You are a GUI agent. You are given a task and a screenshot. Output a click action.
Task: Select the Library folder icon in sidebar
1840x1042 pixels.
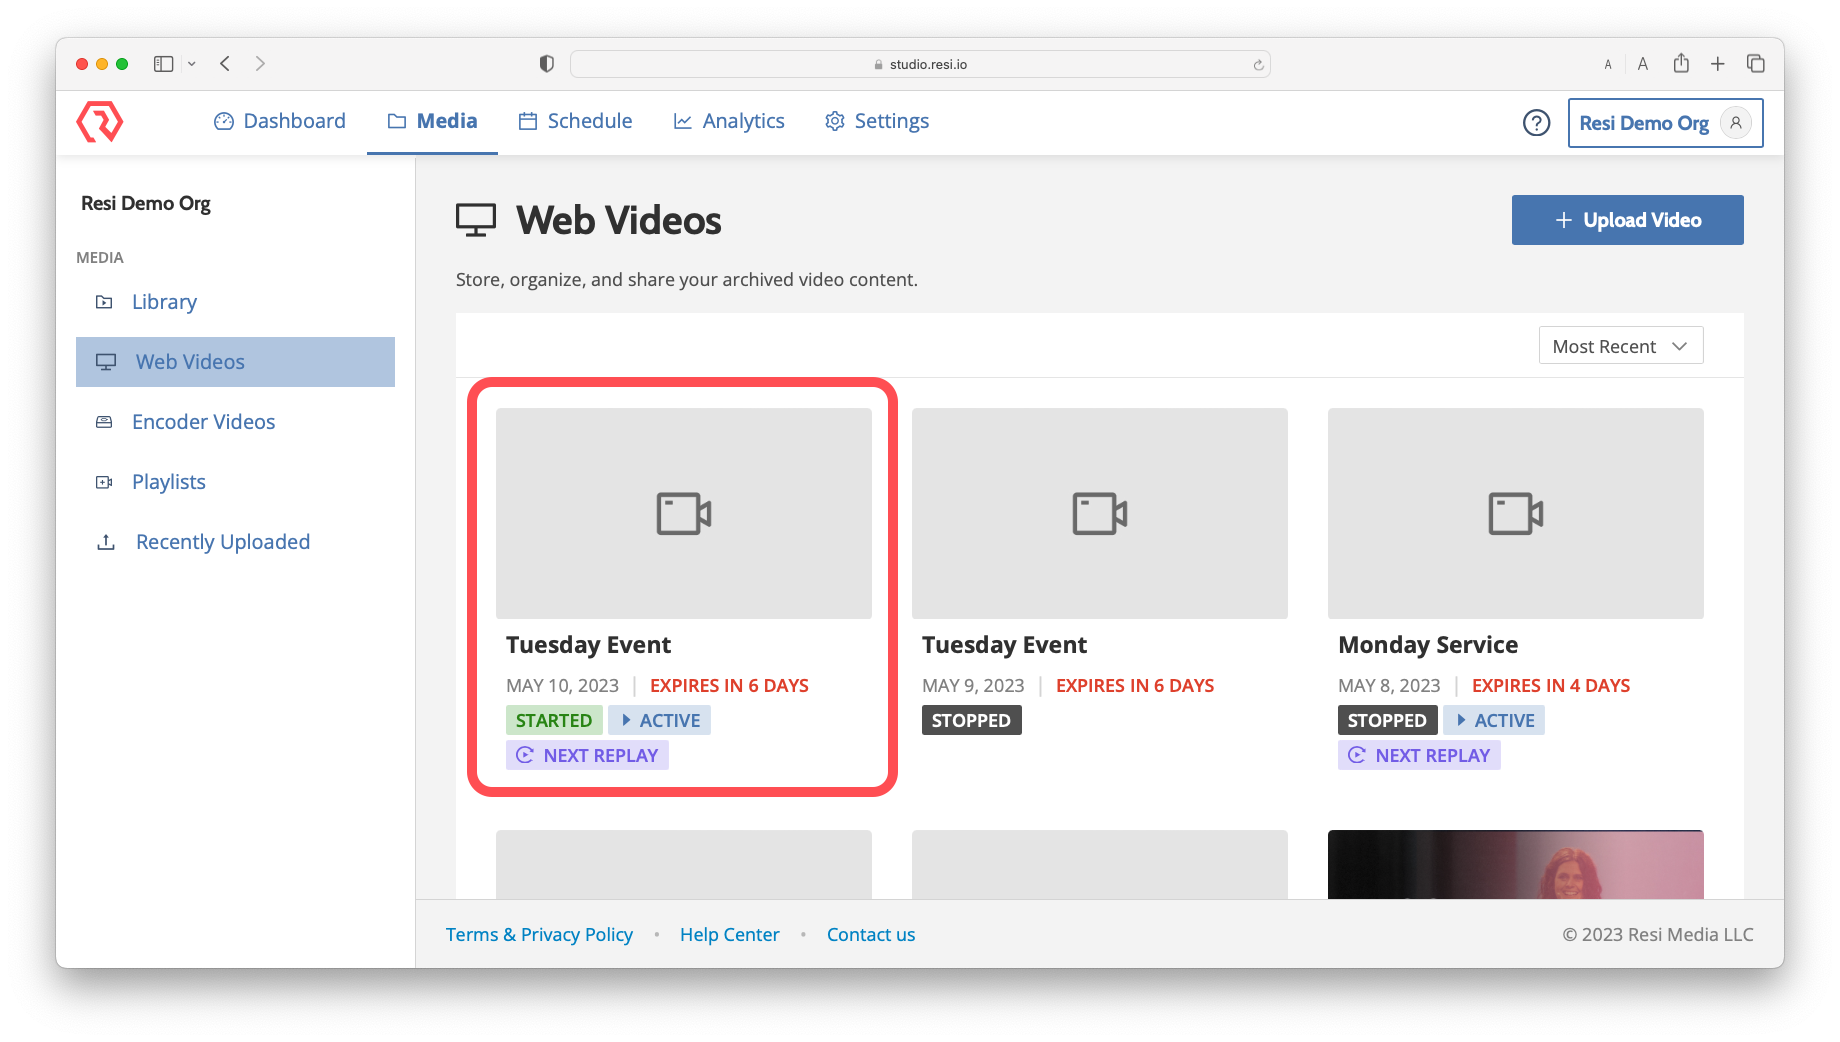point(104,301)
